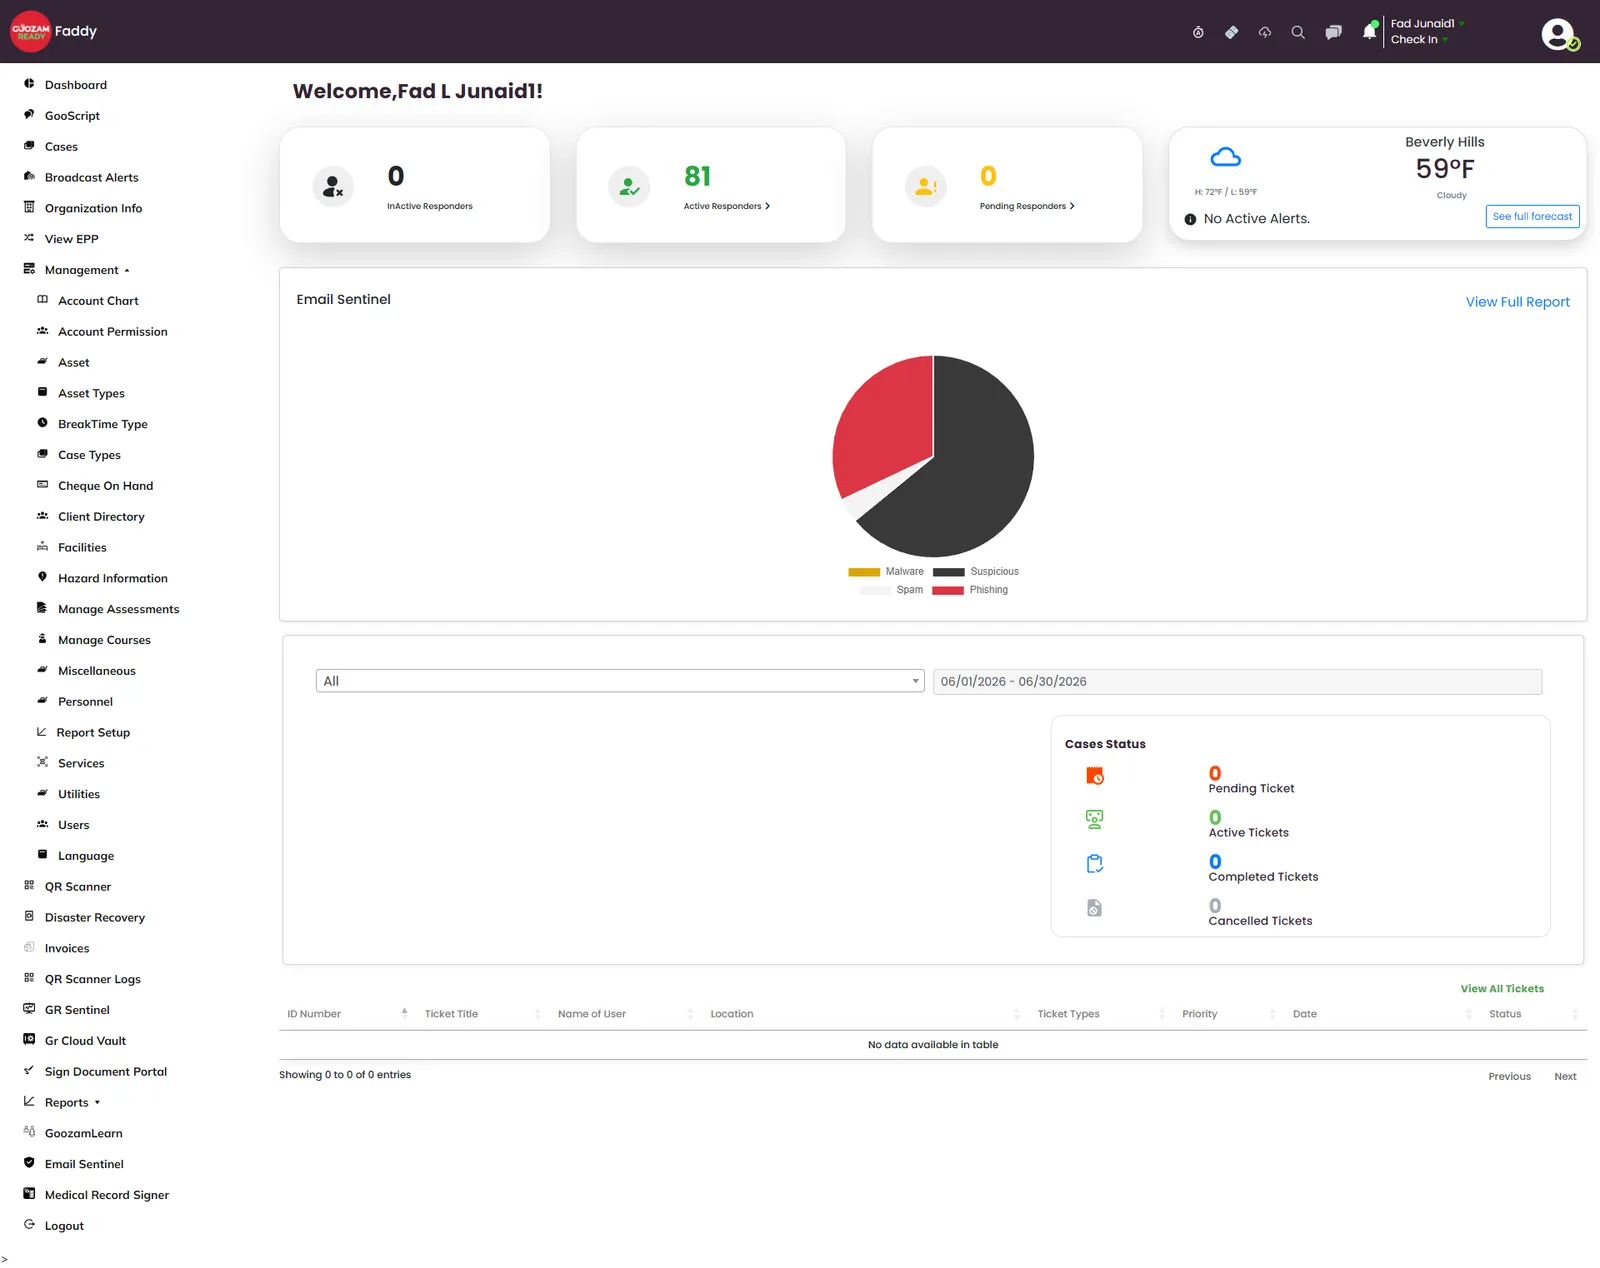
Task: Click the Logout icon
Action: [x=29, y=1225]
